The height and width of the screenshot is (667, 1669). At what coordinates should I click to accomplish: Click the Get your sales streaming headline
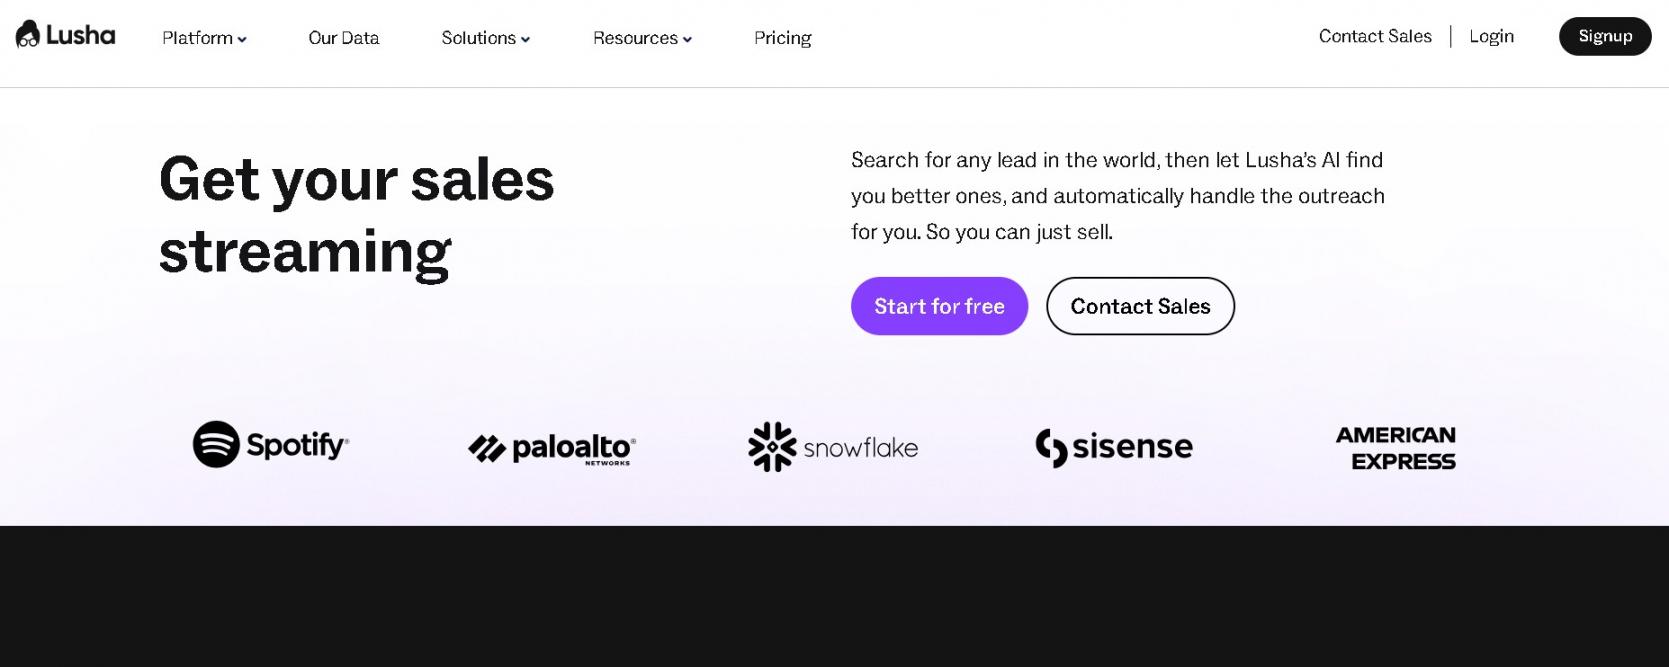pyautogui.click(x=357, y=215)
